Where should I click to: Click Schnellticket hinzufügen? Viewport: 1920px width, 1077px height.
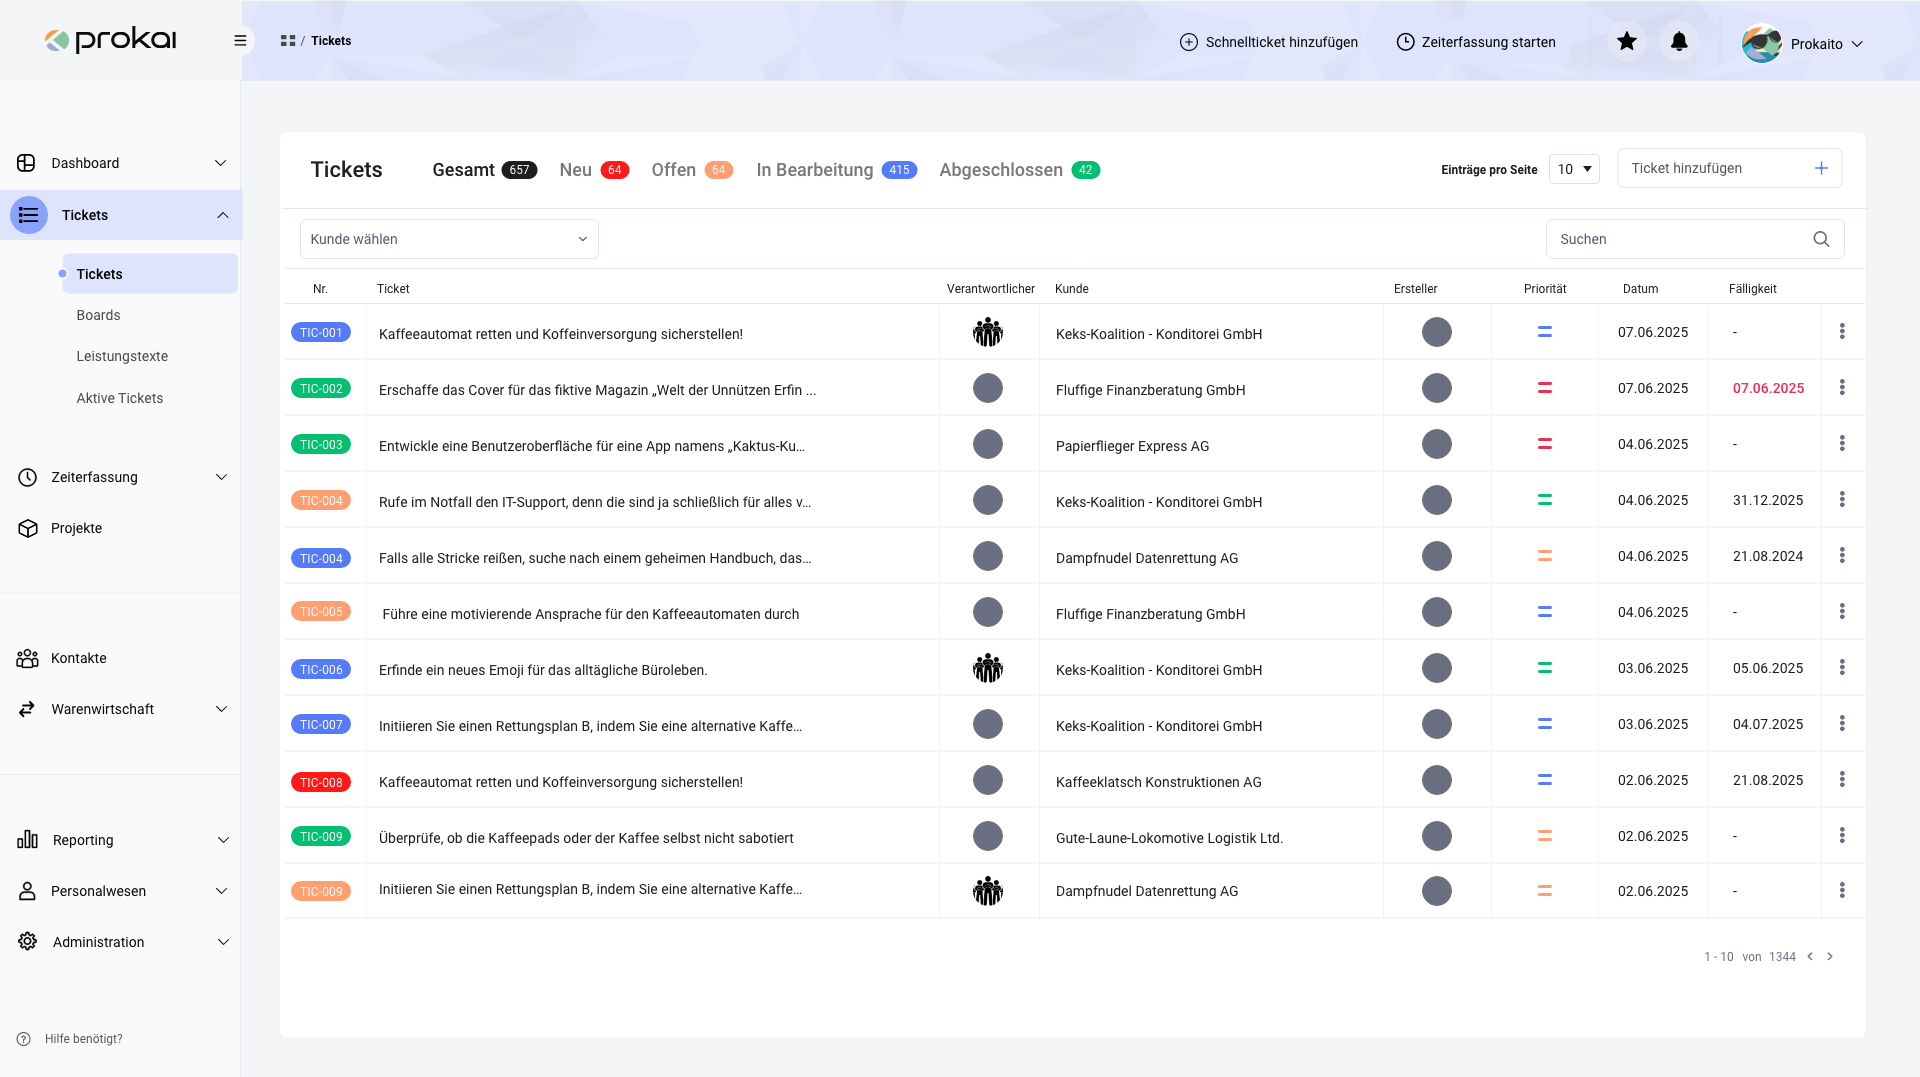[x=1269, y=42]
